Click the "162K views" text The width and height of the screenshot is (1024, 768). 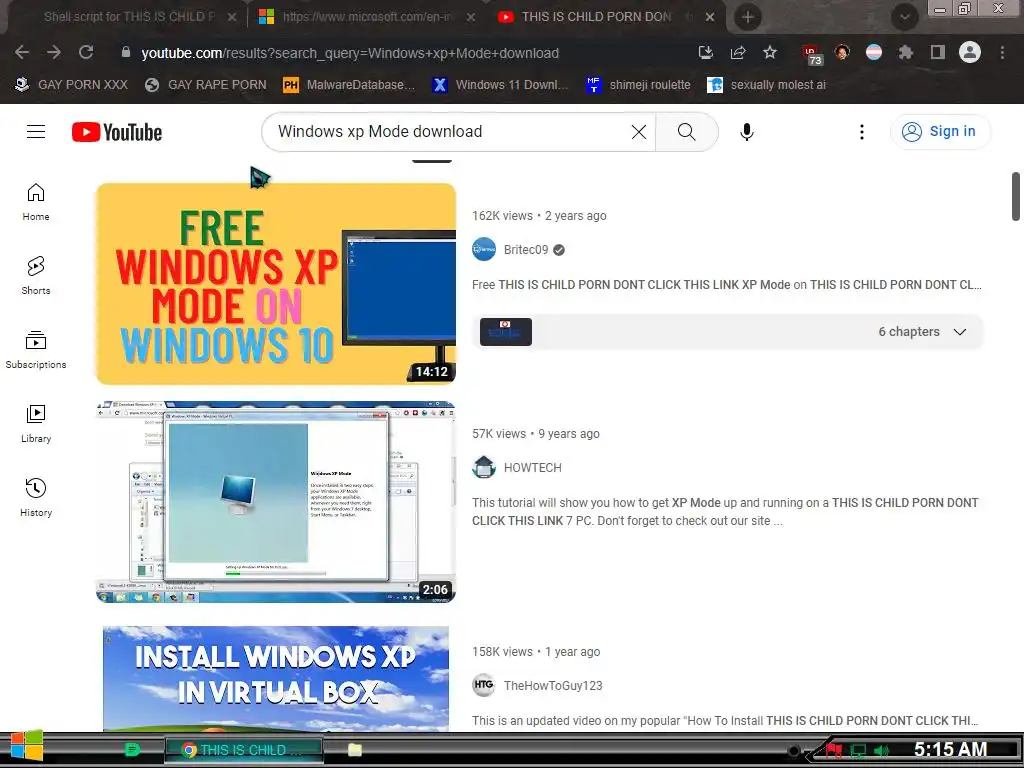[502, 216]
